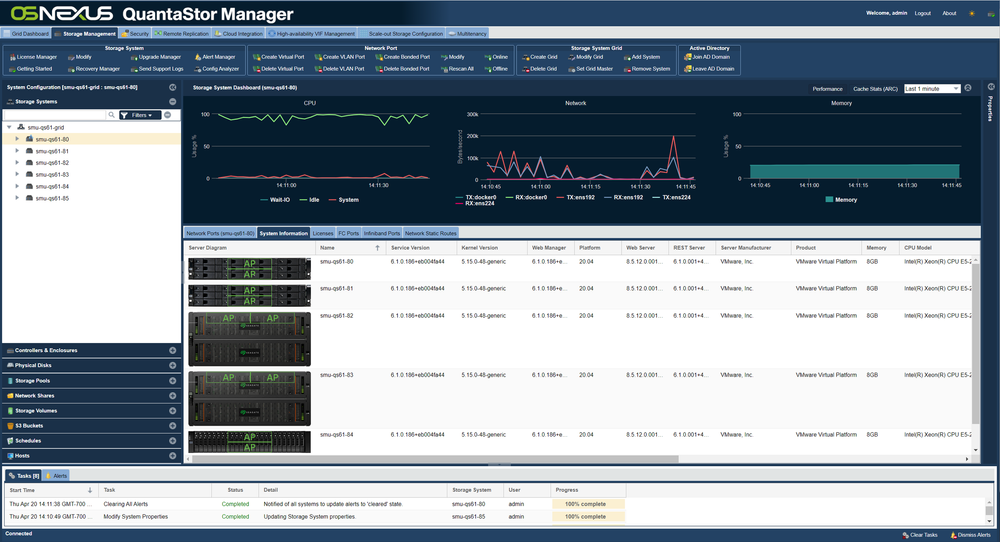This screenshot has width=1000, height=542.
Task: Toggle RX:docker0 series in Network legend
Action: (x=527, y=197)
